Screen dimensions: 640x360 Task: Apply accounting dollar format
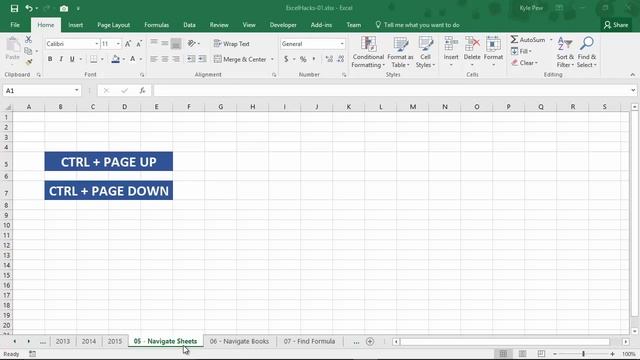pyautogui.click(x=286, y=59)
